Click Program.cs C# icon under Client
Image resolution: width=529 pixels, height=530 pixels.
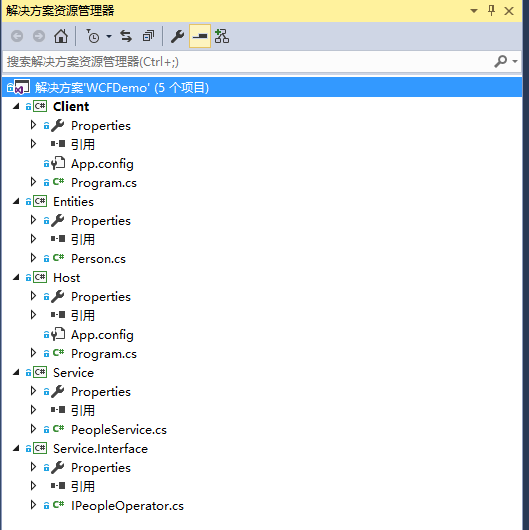[58, 182]
